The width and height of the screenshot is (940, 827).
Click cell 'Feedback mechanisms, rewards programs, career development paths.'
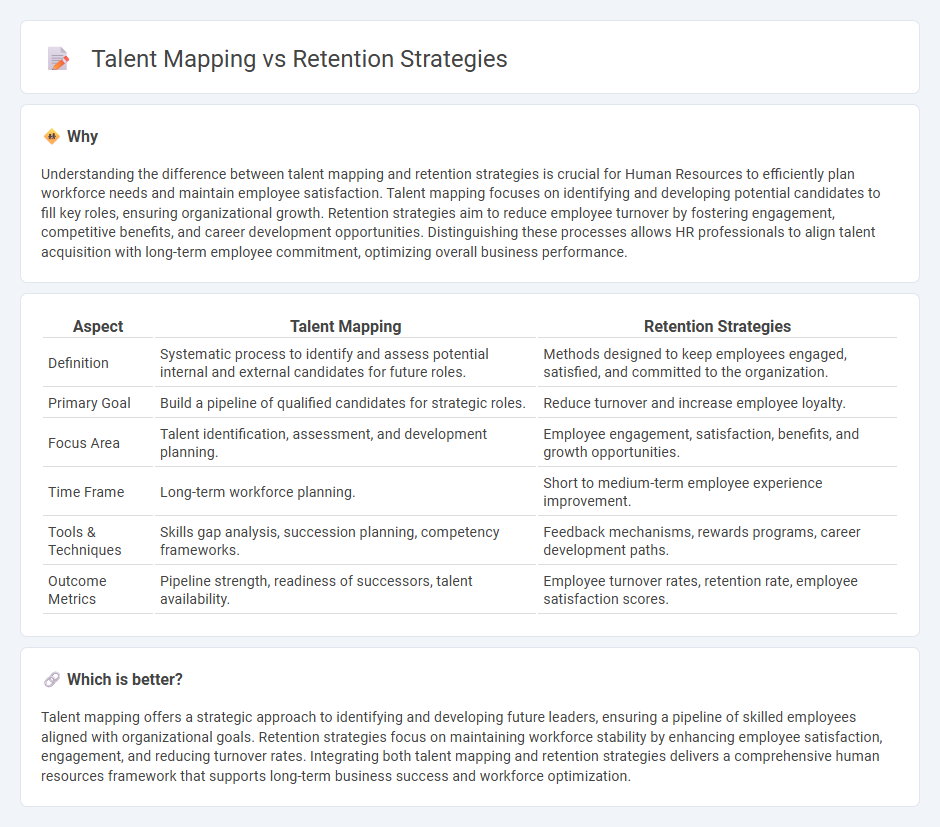tap(717, 541)
